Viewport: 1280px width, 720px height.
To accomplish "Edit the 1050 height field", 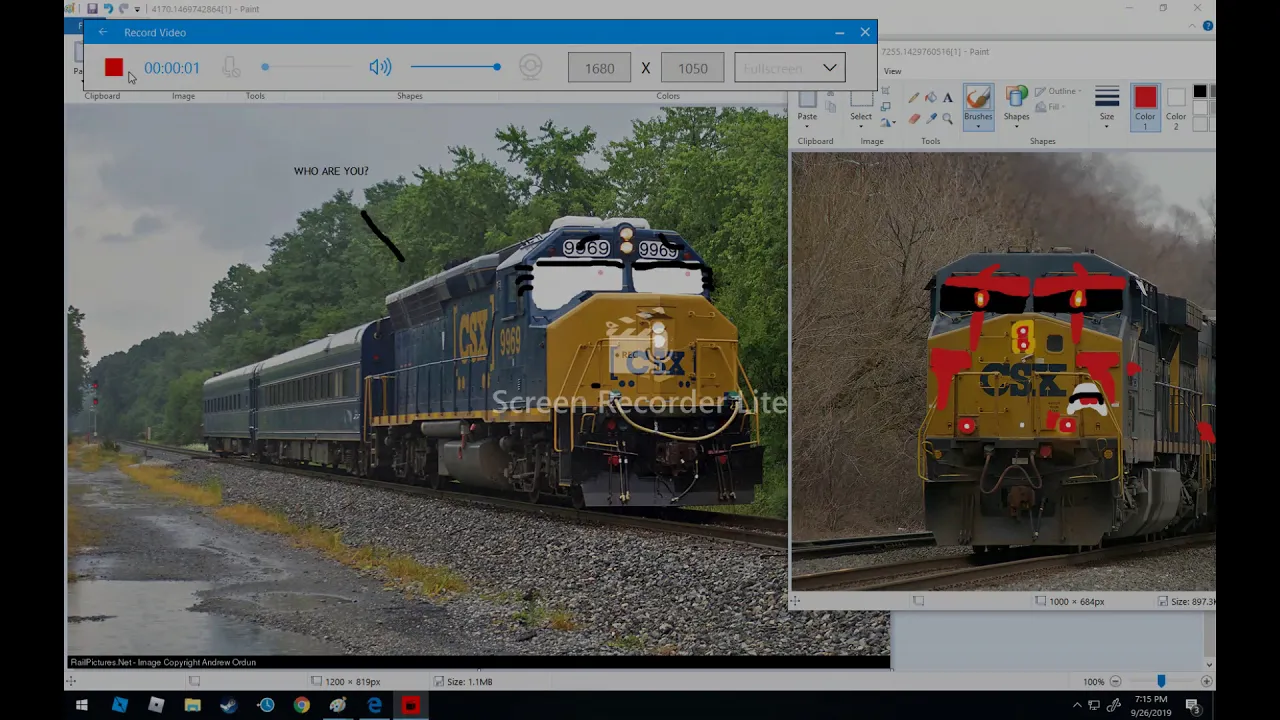I will pos(692,68).
